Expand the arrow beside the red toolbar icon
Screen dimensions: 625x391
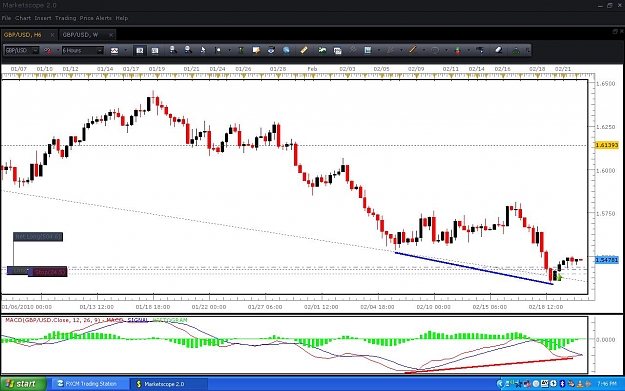(58, 51)
